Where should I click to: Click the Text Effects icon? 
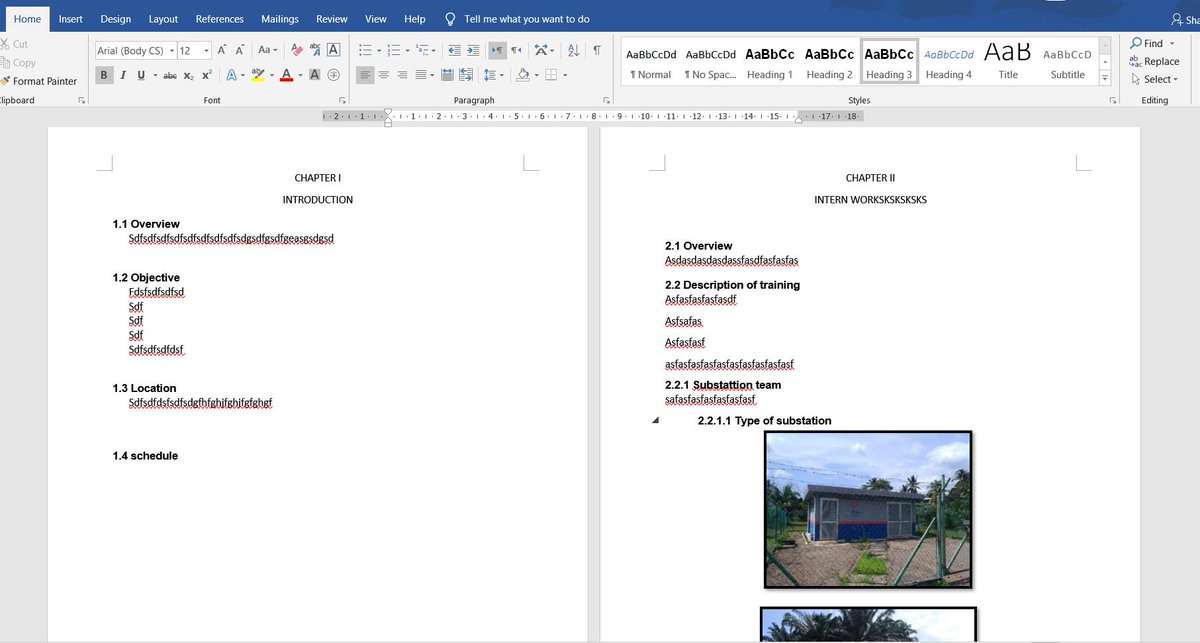[x=231, y=75]
